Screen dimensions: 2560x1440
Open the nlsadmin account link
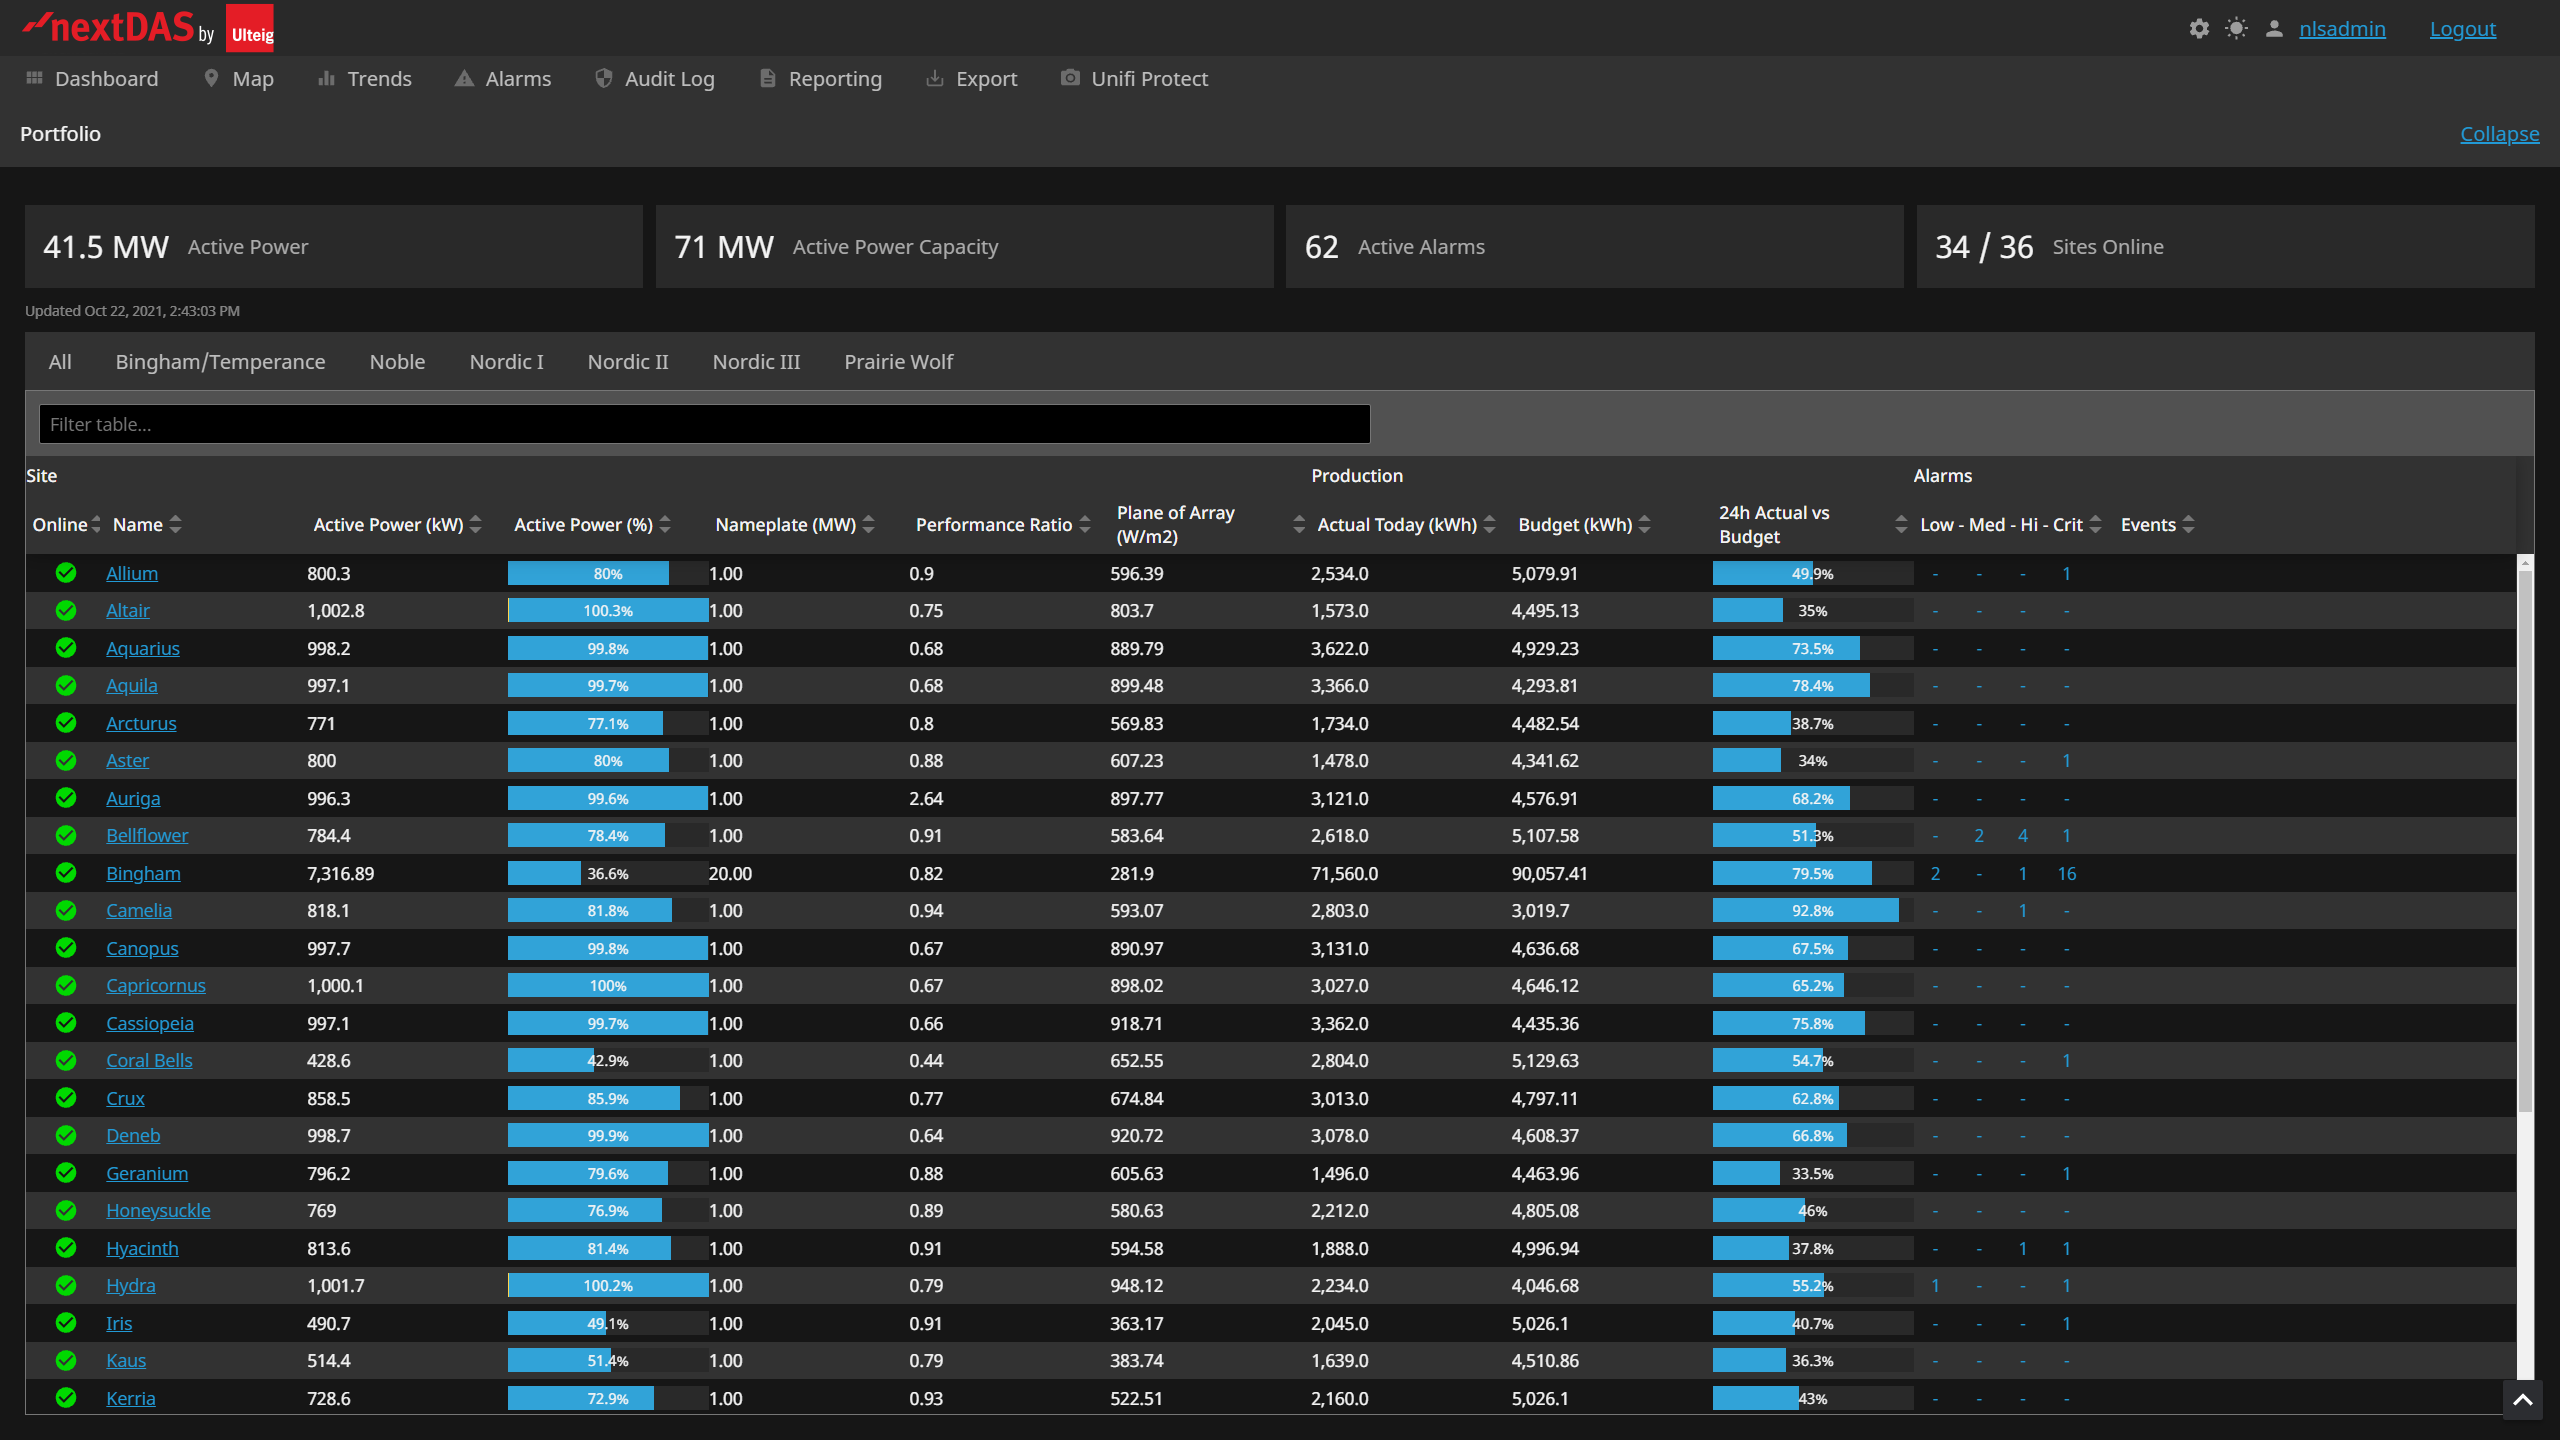[x=2342, y=29]
